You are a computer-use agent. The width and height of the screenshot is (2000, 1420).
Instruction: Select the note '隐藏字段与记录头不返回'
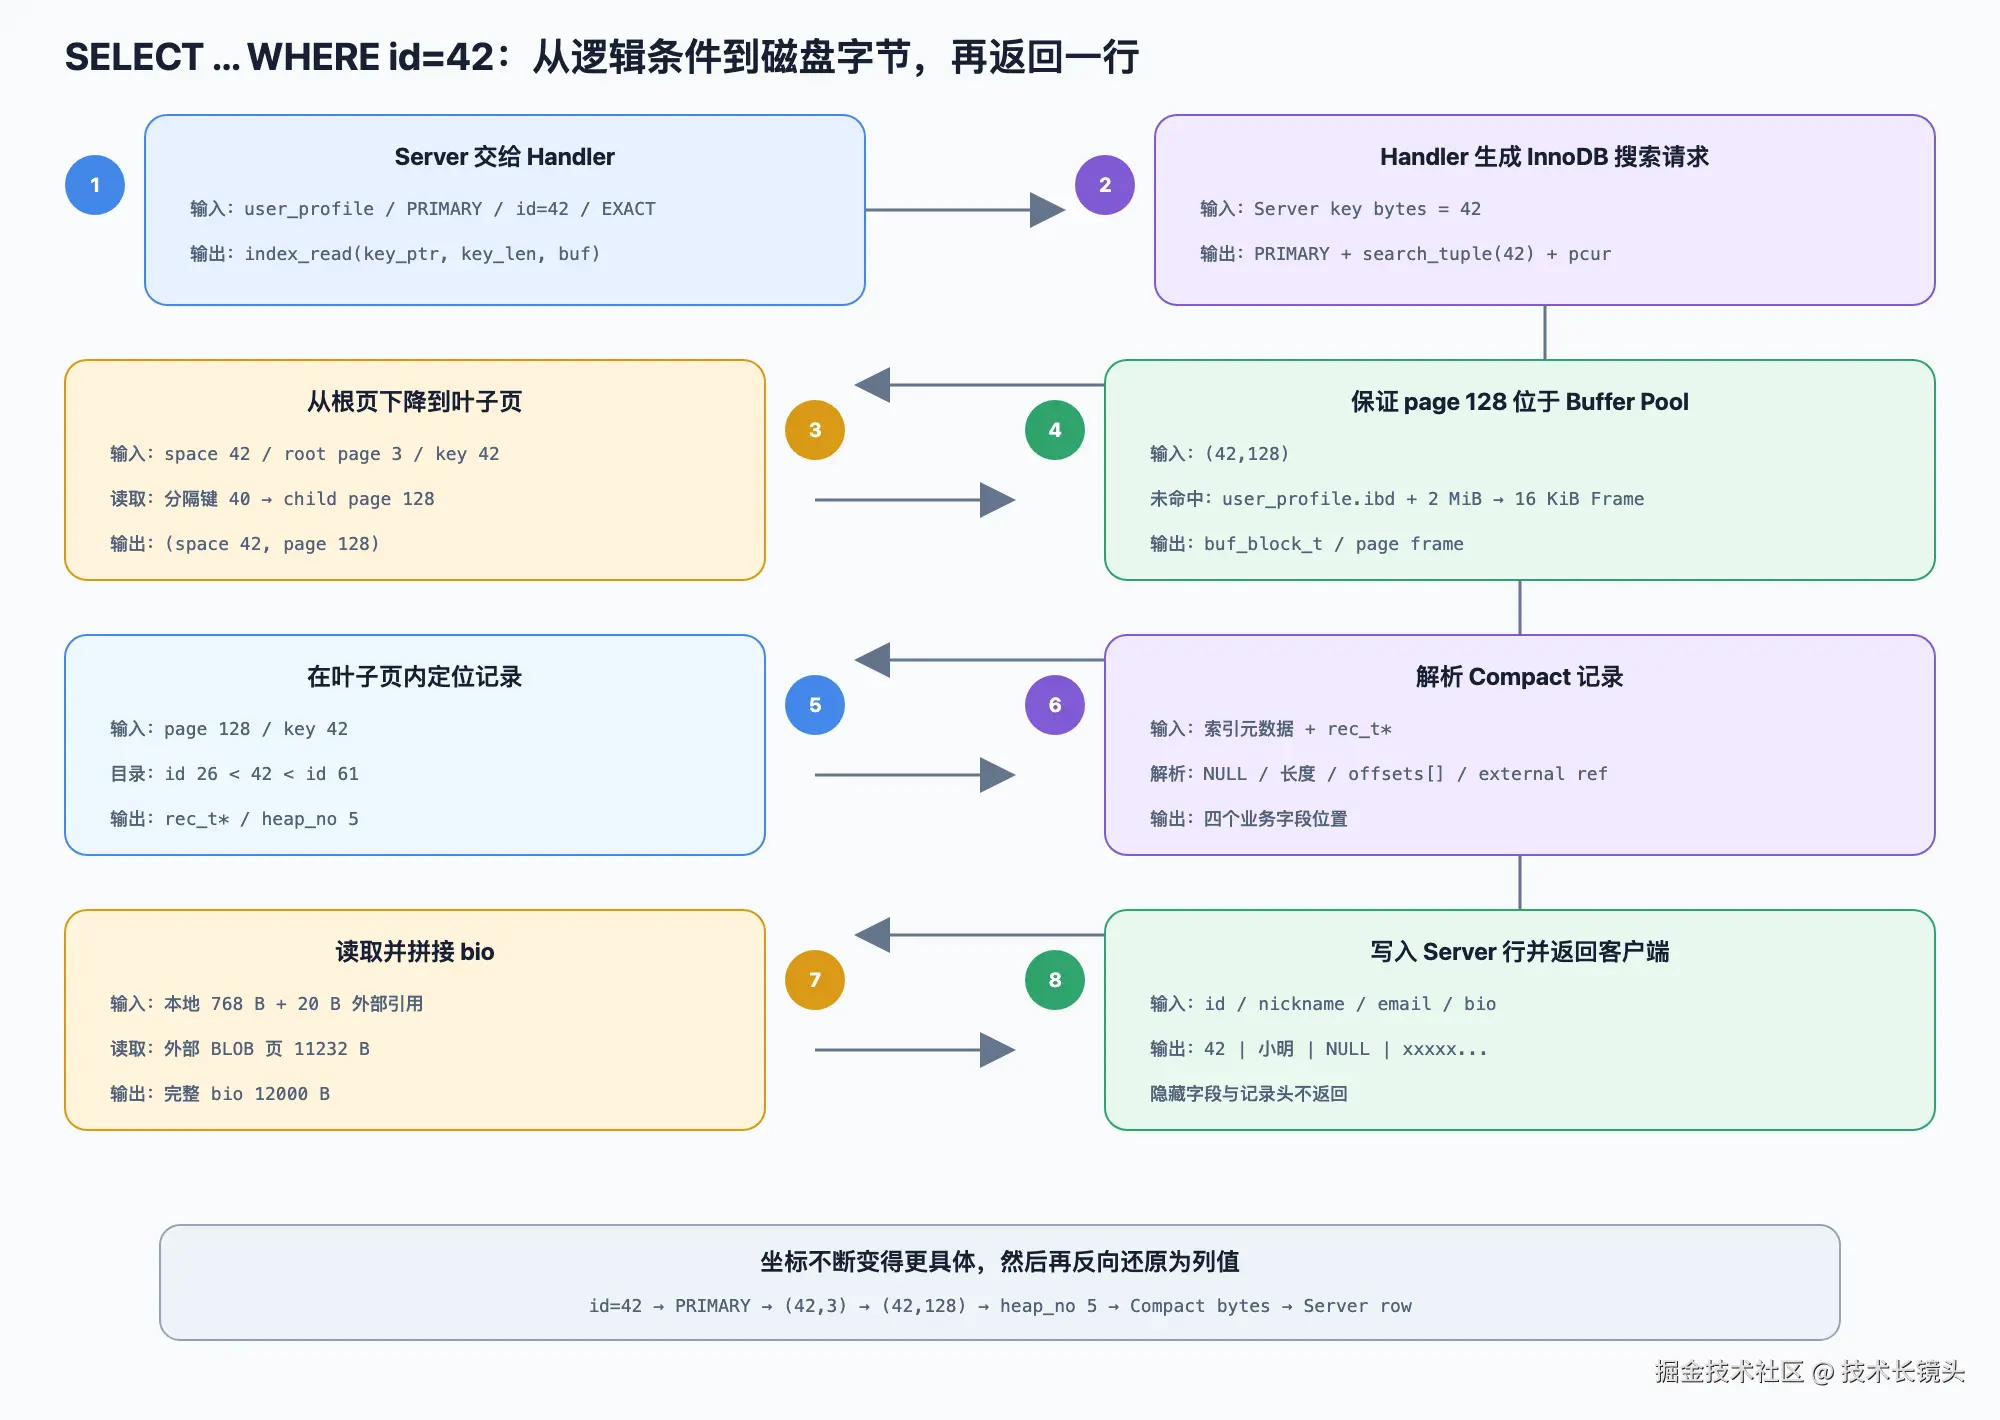point(1248,1094)
